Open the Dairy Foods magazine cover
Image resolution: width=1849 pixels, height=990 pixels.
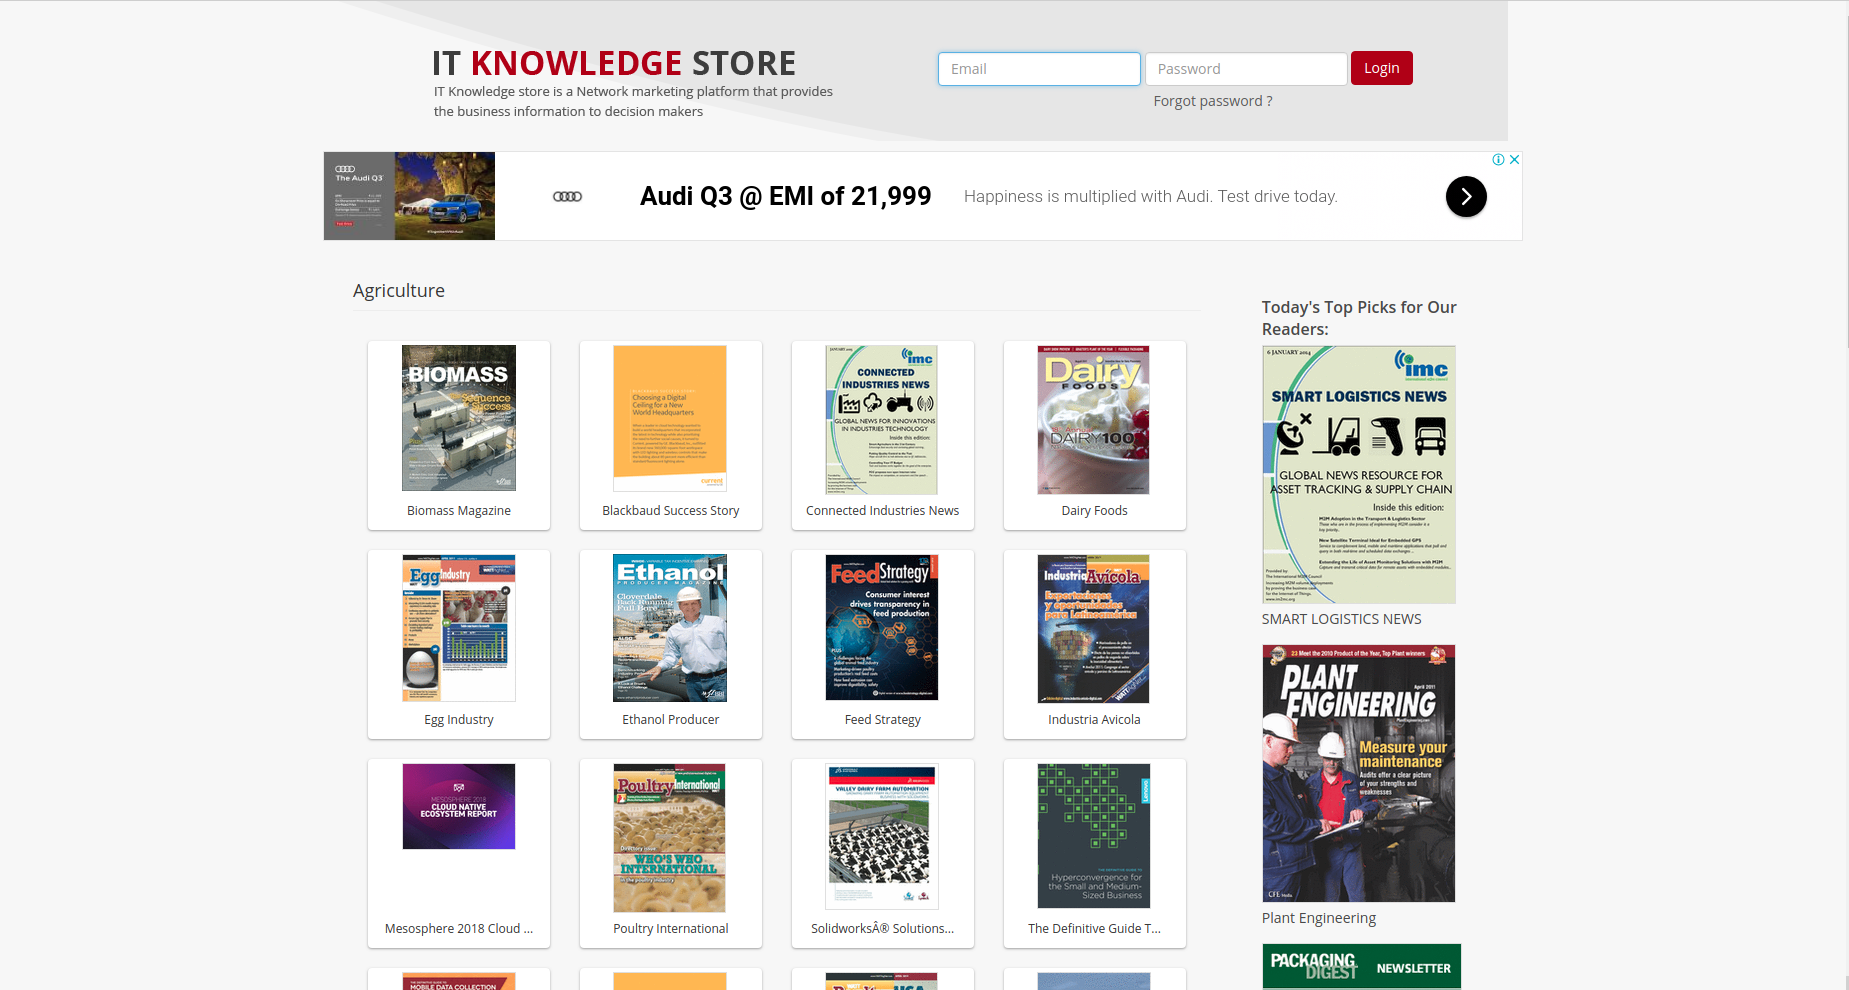point(1094,420)
